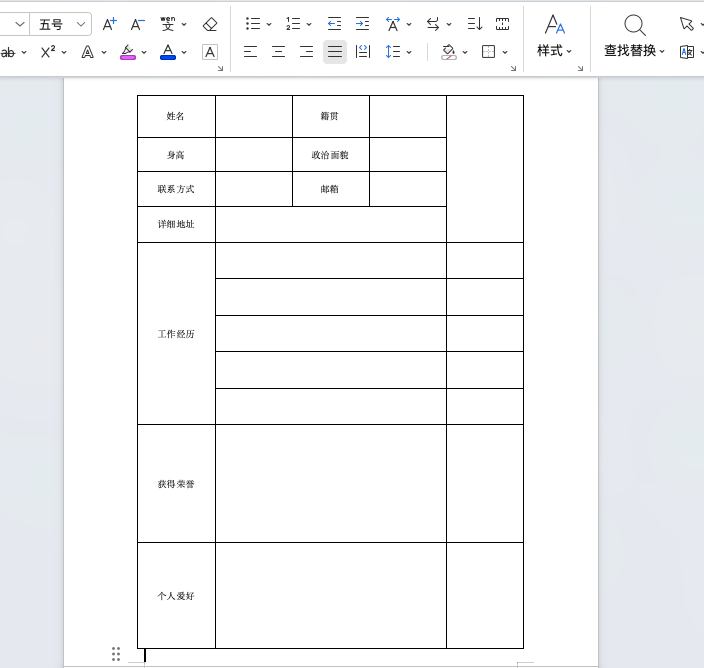Apply strikethrough formatting
This screenshot has width=704, height=668.
coord(8,53)
